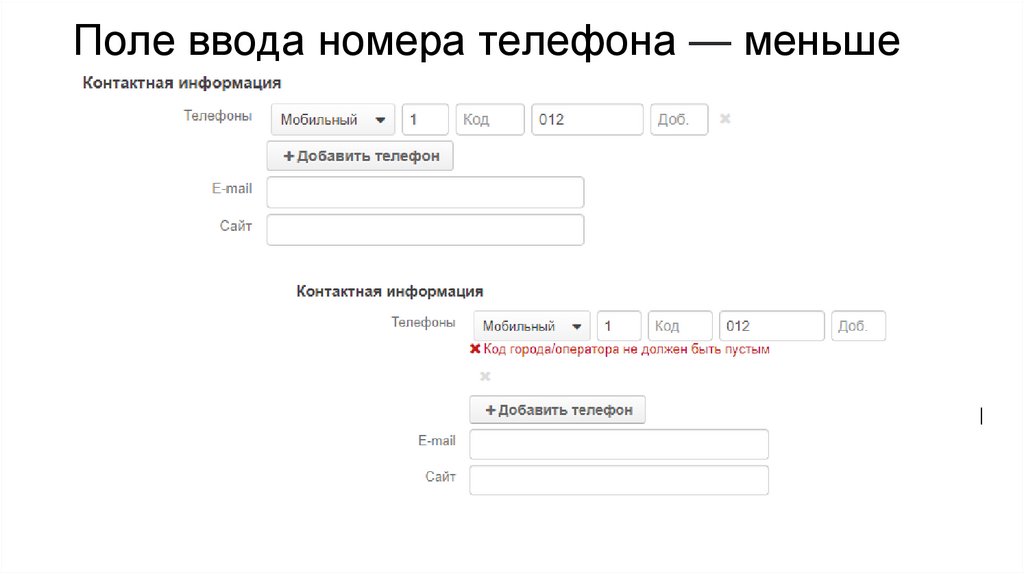Click upper Добавить телефон button

click(x=360, y=156)
